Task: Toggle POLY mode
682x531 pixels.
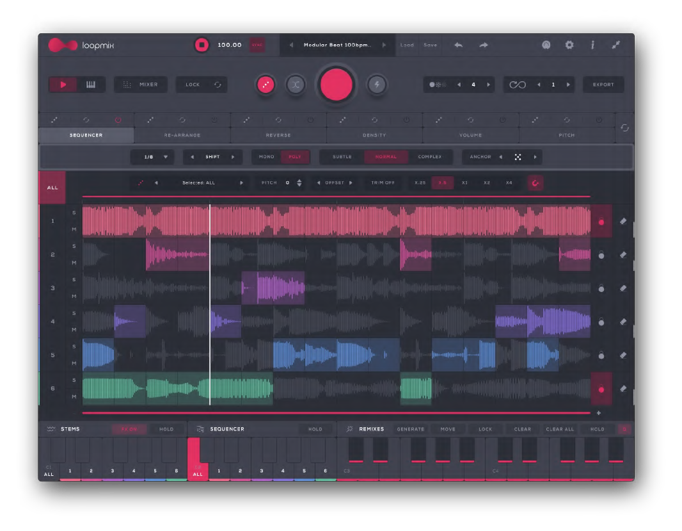Action: 295,157
